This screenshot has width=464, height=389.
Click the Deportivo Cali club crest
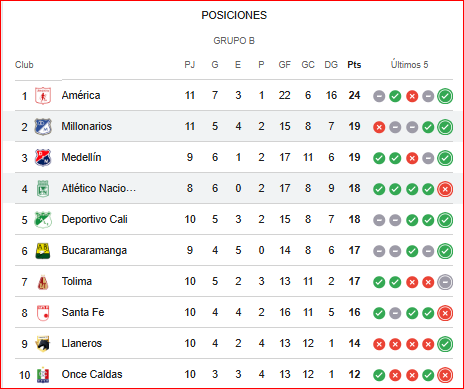43,220
